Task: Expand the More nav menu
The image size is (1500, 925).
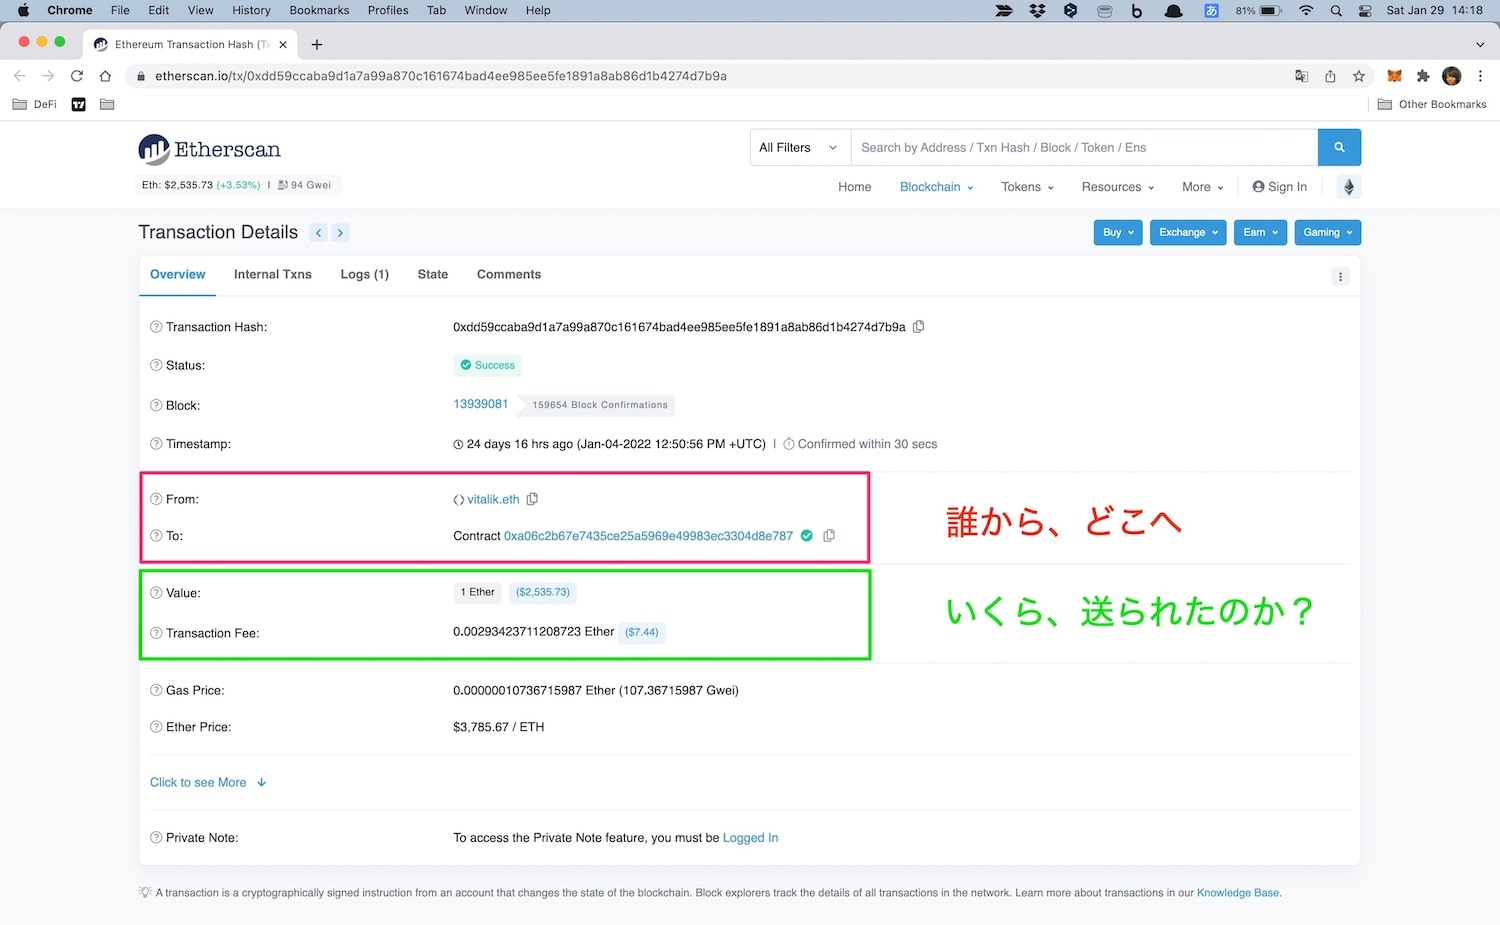Action: [1202, 187]
